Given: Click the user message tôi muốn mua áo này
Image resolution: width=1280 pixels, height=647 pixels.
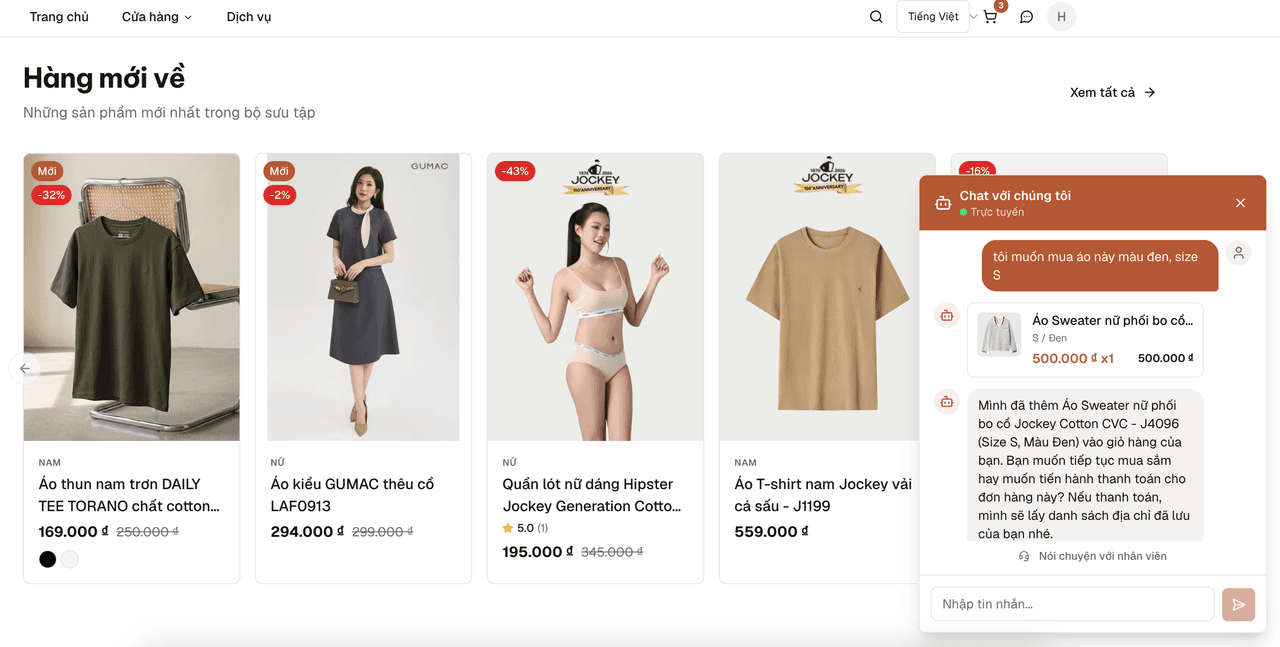Looking at the screenshot, I should point(1100,266).
